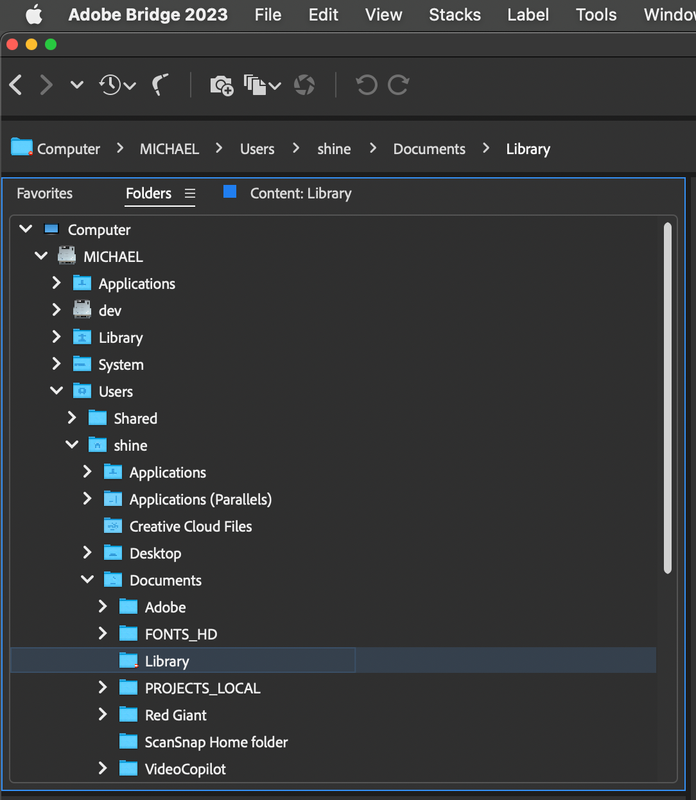Open the Stacks menu
Viewport: 696px width, 800px height.
tap(454, 14)
